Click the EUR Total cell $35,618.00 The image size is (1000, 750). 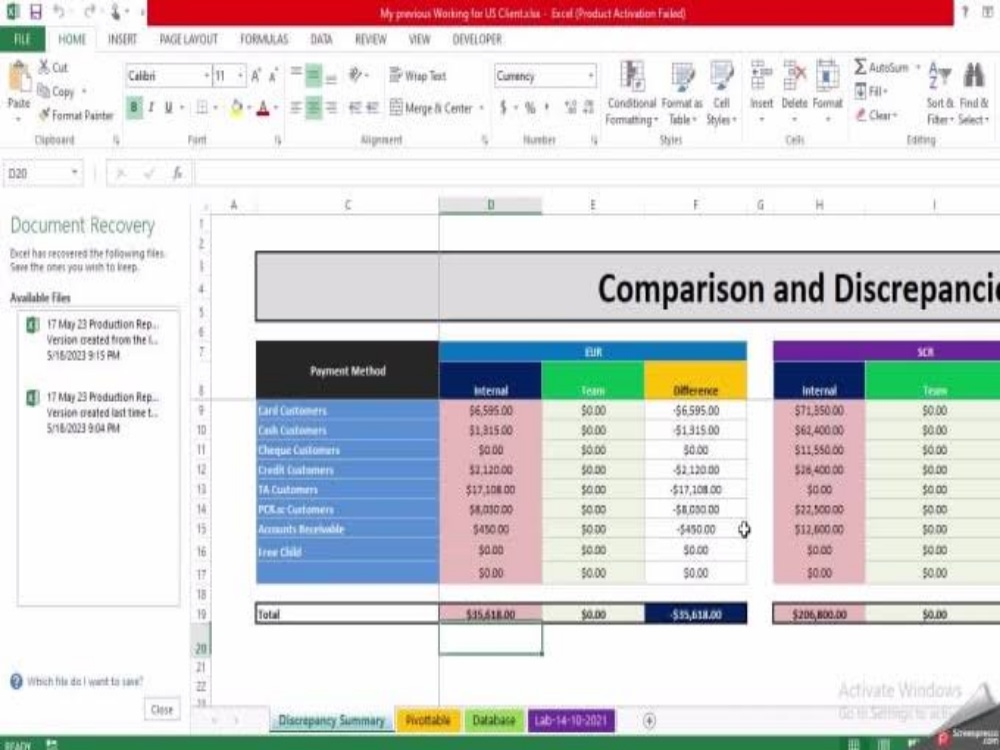[490, 615]
